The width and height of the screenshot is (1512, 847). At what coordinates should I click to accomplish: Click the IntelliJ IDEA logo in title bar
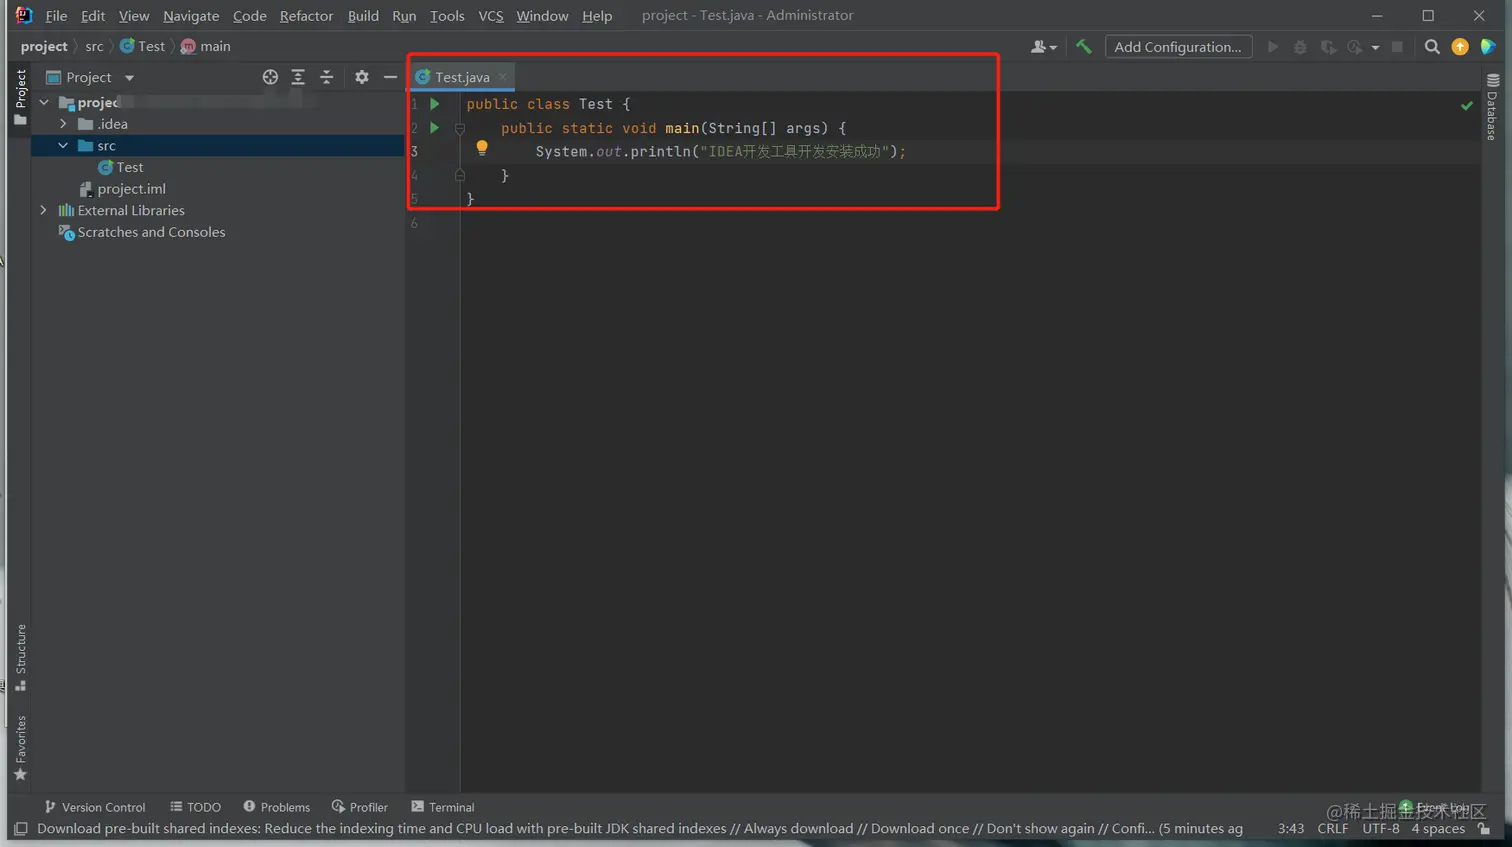tap(24, 15)
